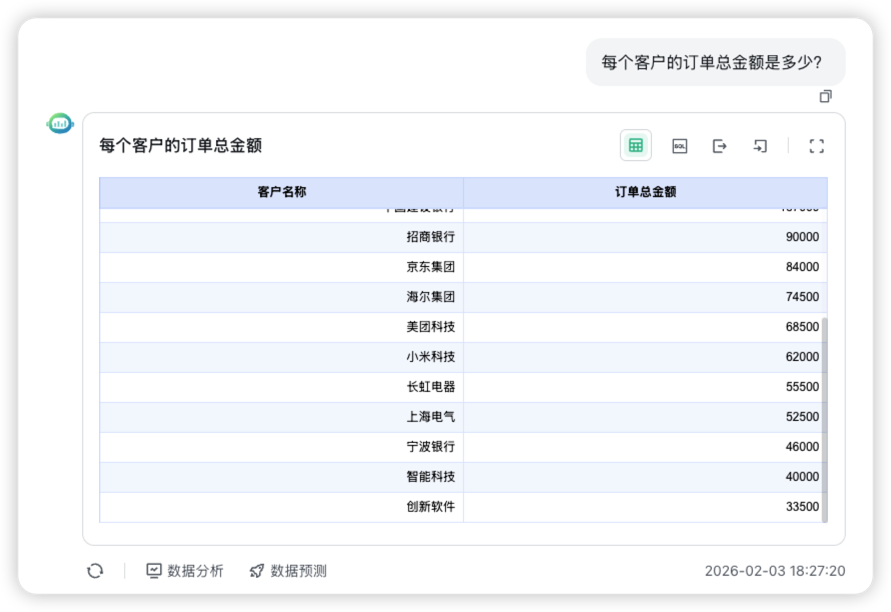Open 数据分析 analysis panel
The width and height of the screenshot is (891, 612).
coord(186,570)
